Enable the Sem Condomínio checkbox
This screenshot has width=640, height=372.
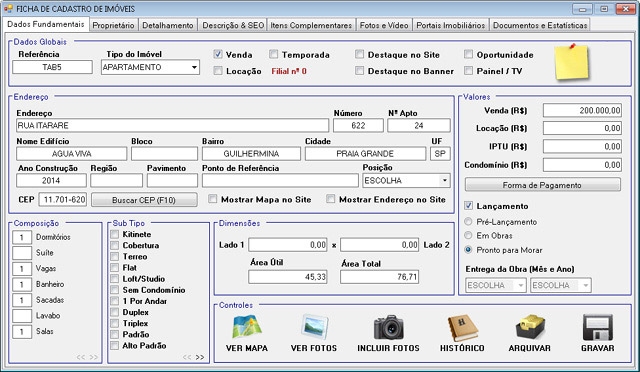tap(115, 290)
